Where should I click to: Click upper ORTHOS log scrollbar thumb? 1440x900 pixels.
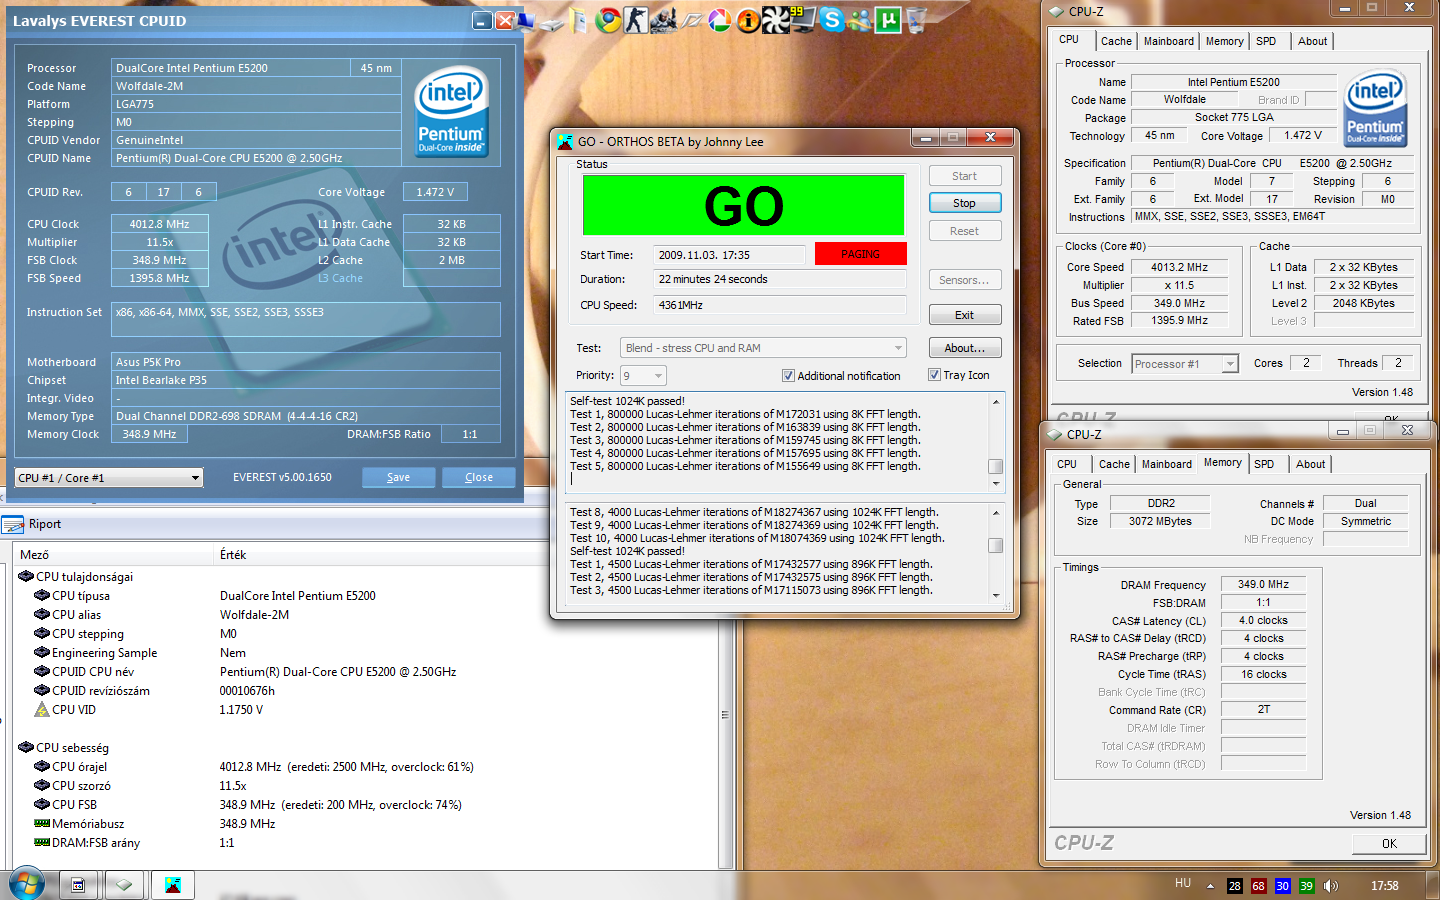[x=995, y=466]
